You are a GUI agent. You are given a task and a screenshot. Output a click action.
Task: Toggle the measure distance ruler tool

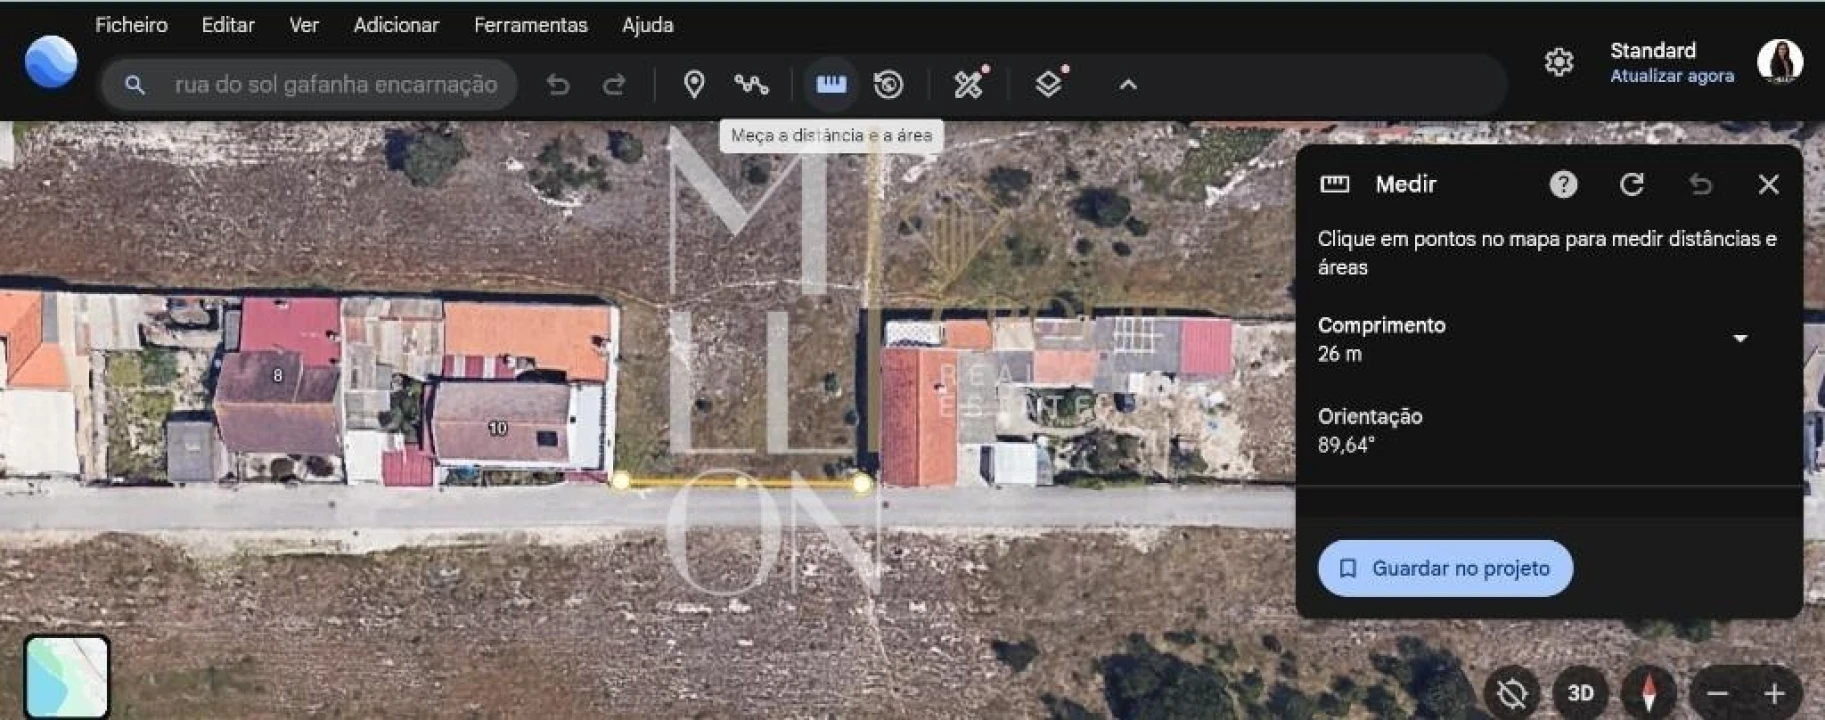click(831, 85)
